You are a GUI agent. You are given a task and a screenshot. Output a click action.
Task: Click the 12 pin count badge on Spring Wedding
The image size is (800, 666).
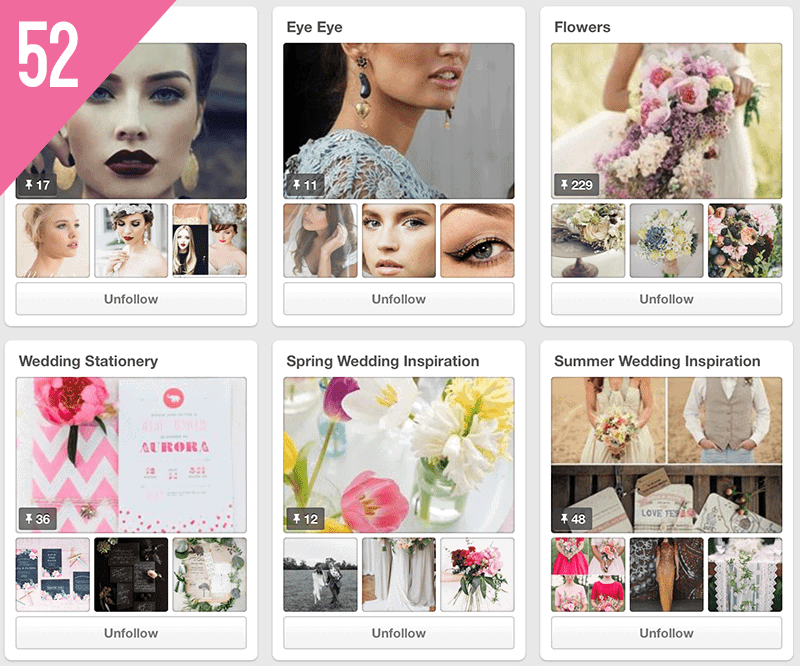[x=303, y=519]
